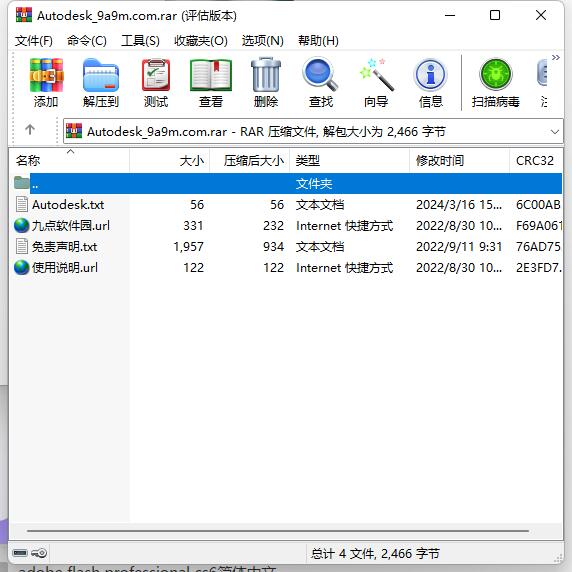Click the drive icon in status bar
The width and height of the screenshot is (572, 572).
pos(20,553)
